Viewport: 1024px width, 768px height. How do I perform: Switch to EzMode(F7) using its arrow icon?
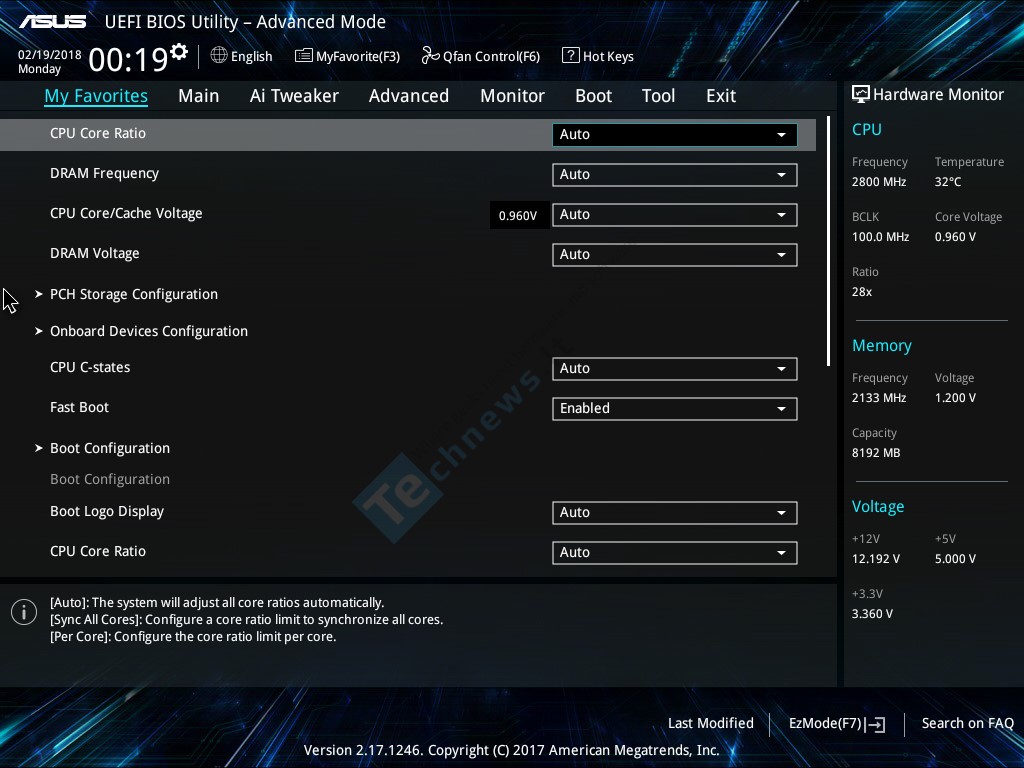pos(875,724)
